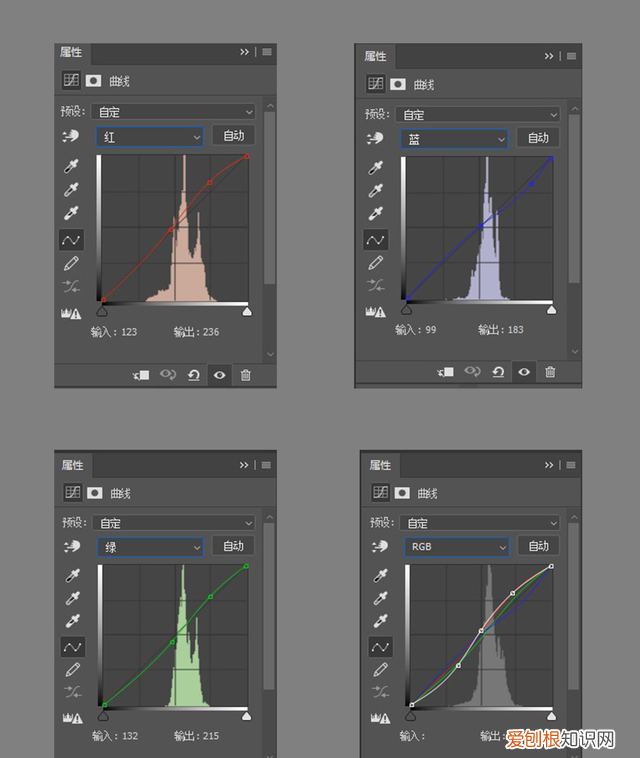The height and width of the screenshot is (758, 640).
Task: Open the RGB channel dropdown
Action: [456, 546]
